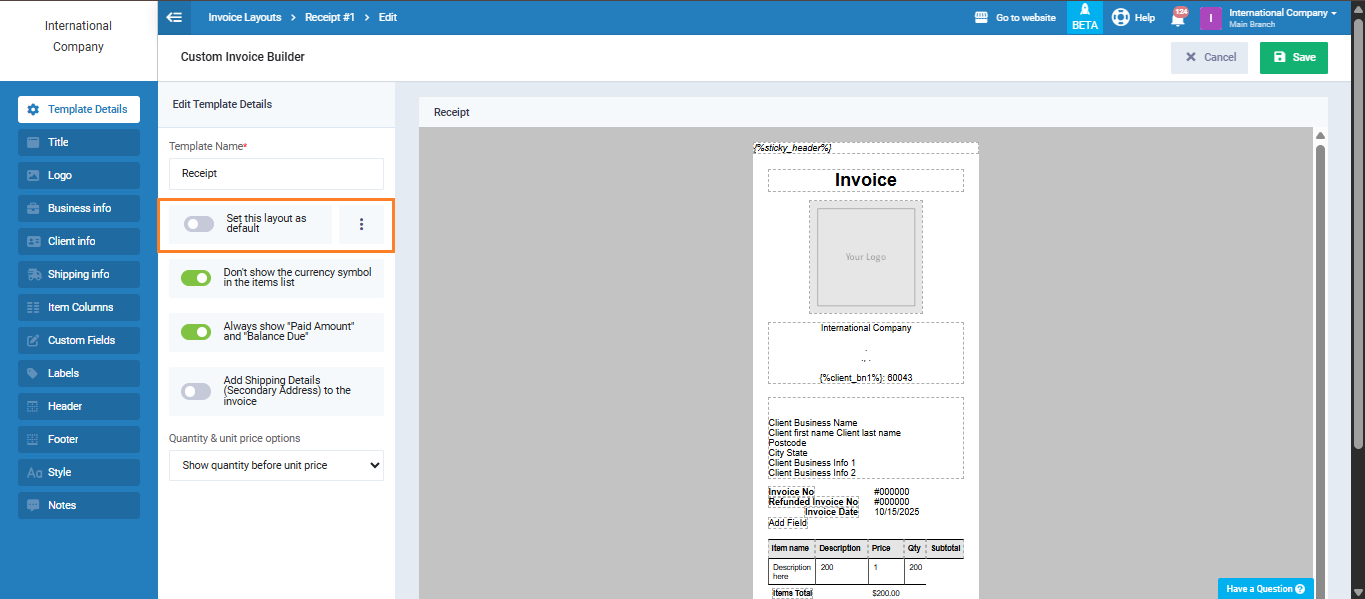Open the Logo section in sidebar
The width and height of the screenshot is (1365, 599).
click(x=79, y=175)
